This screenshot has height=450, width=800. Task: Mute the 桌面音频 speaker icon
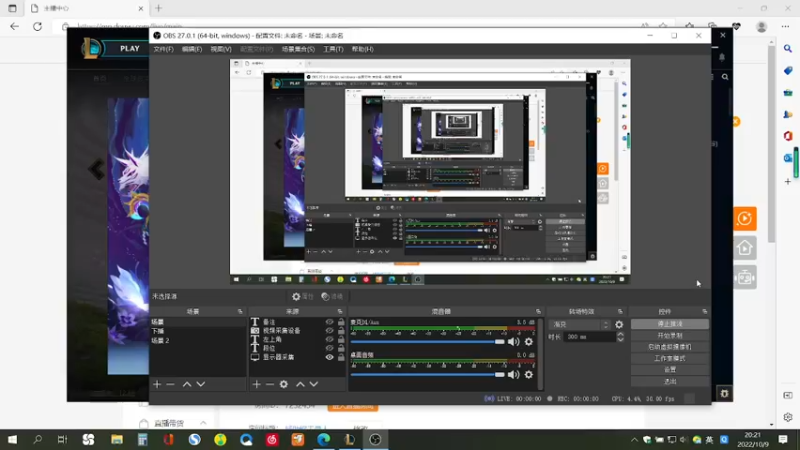point(514,374)
